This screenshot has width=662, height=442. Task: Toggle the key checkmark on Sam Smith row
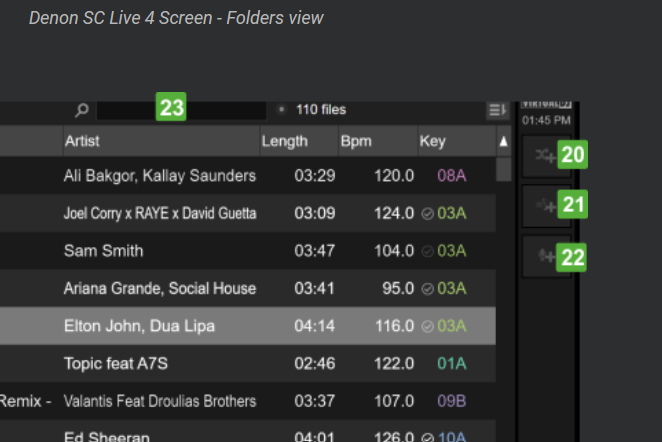pyautogui.click(x=427, y=251)
